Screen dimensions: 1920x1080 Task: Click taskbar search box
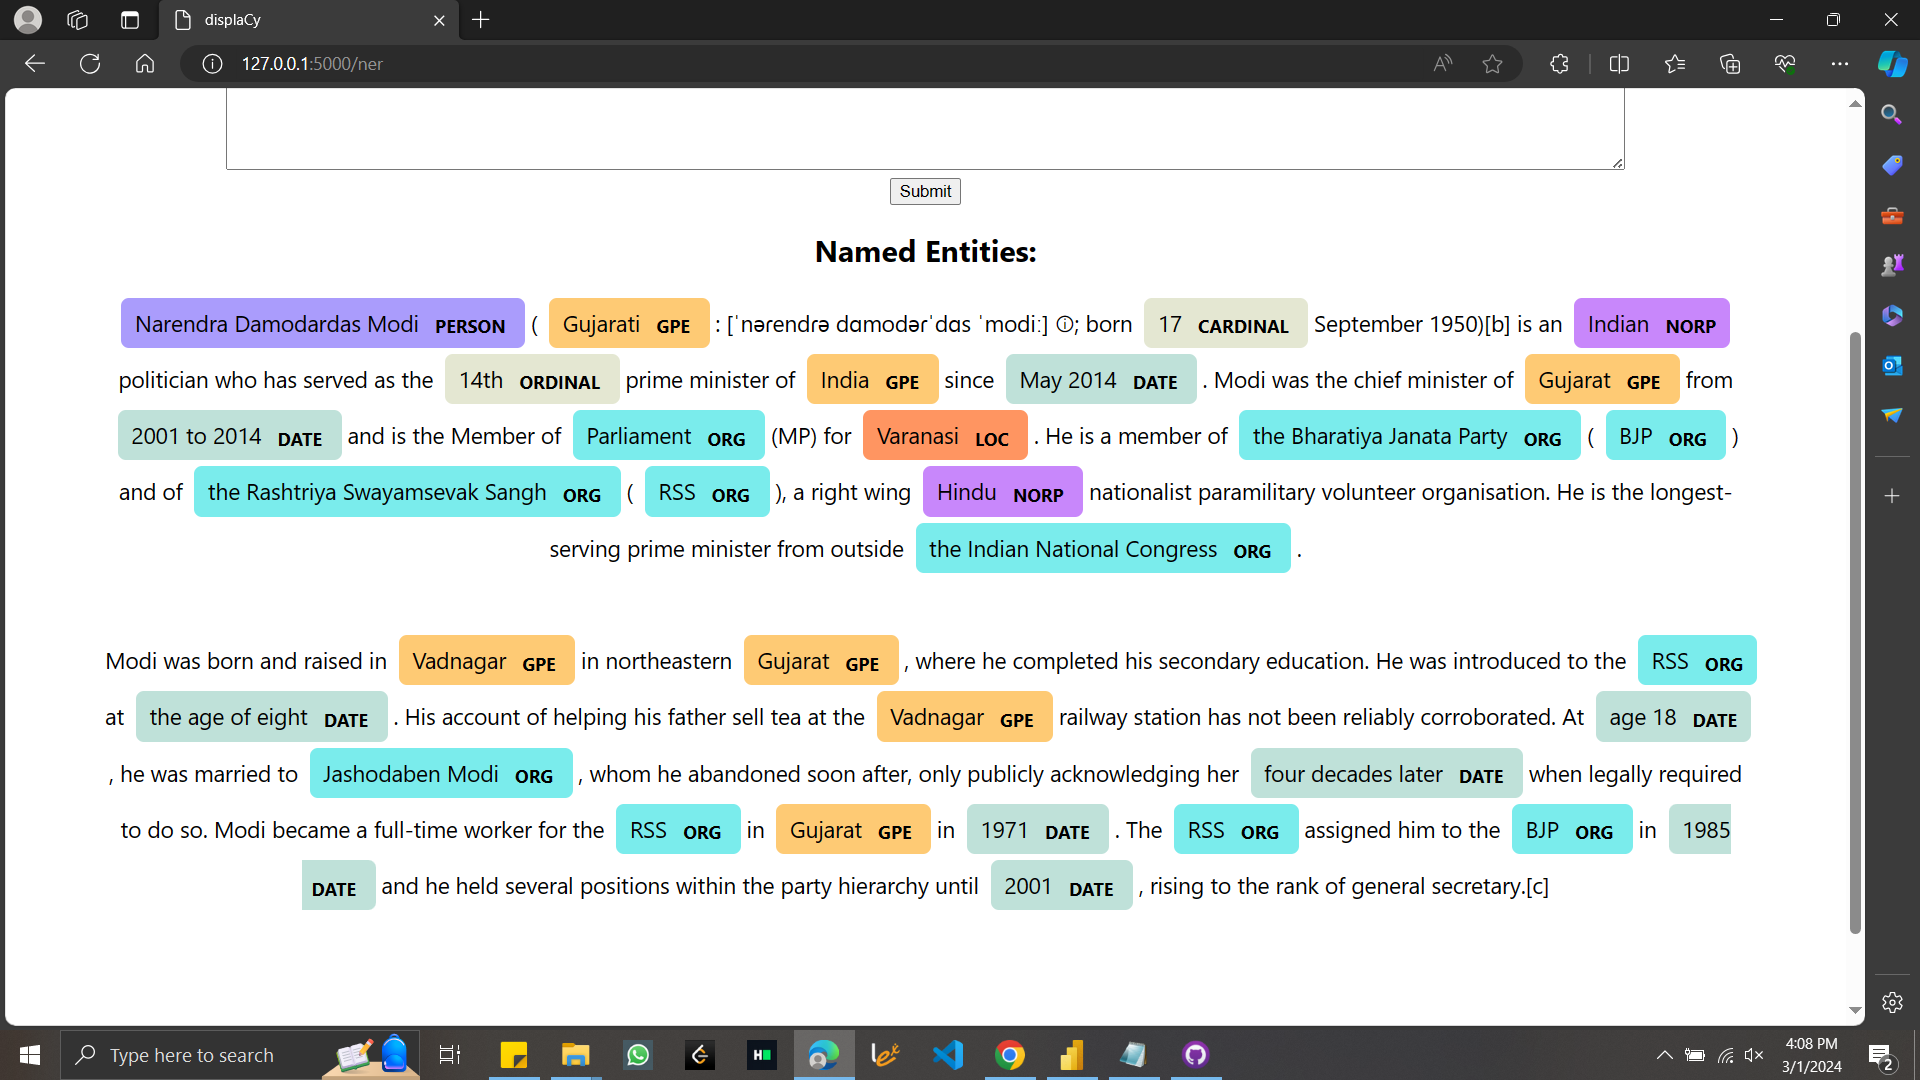(x=240, y=1055)
